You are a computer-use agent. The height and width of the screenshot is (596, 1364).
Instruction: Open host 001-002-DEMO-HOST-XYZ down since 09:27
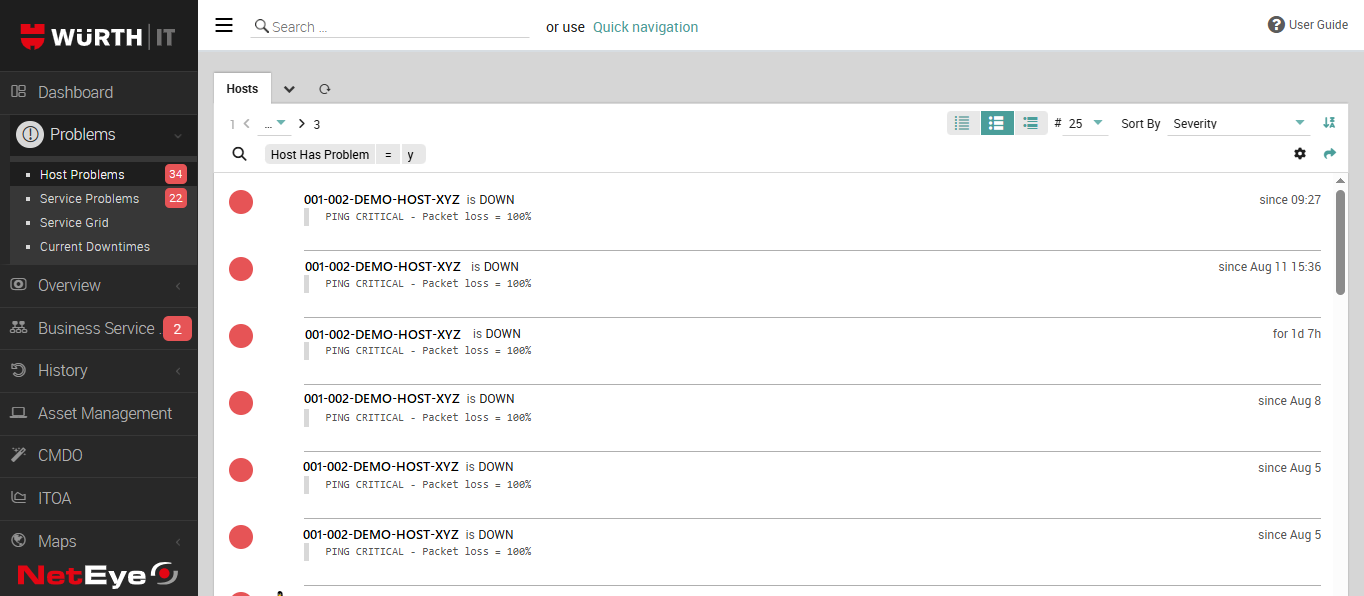(x=381, y=199)
